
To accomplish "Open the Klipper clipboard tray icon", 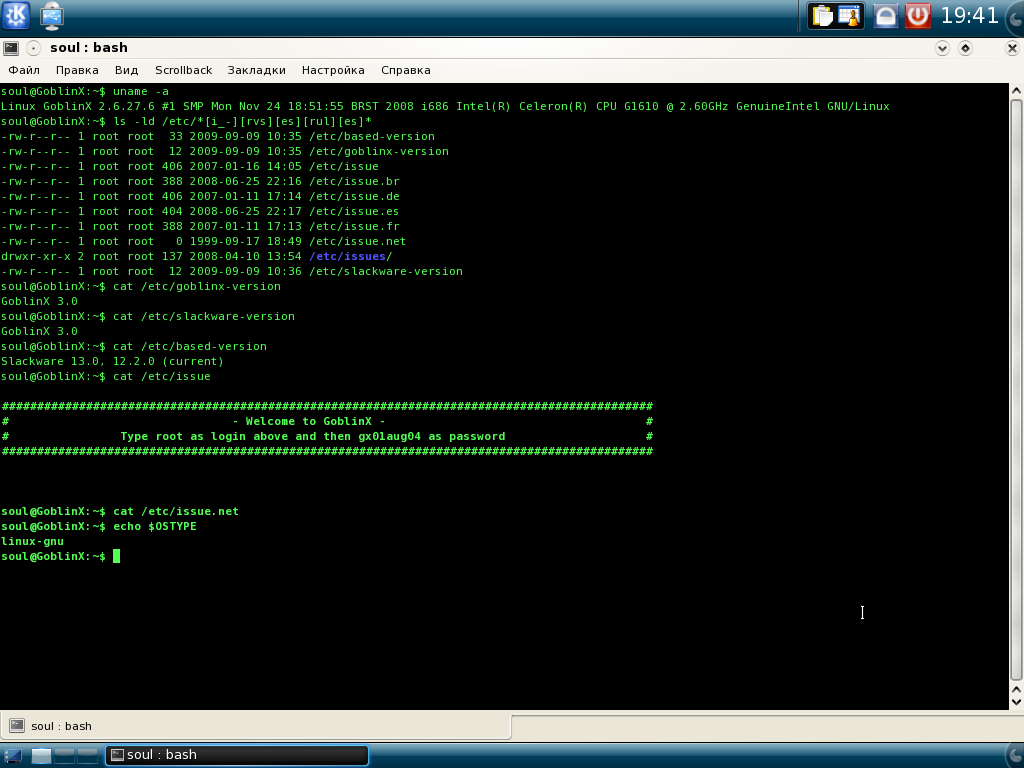I will click(x=823, y=16).
